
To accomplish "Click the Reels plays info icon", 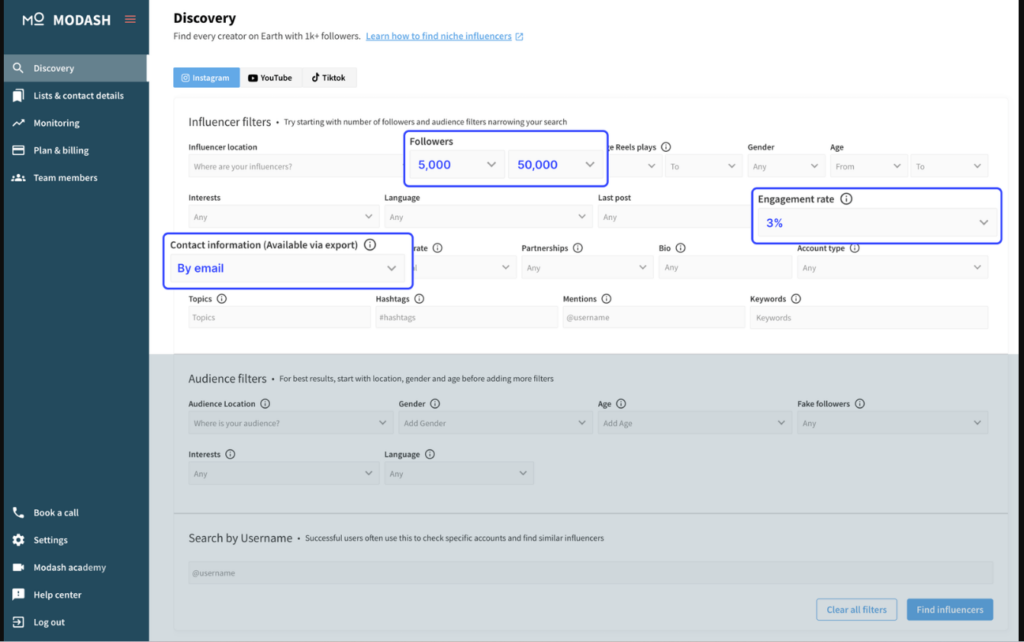I will [666, 147].
